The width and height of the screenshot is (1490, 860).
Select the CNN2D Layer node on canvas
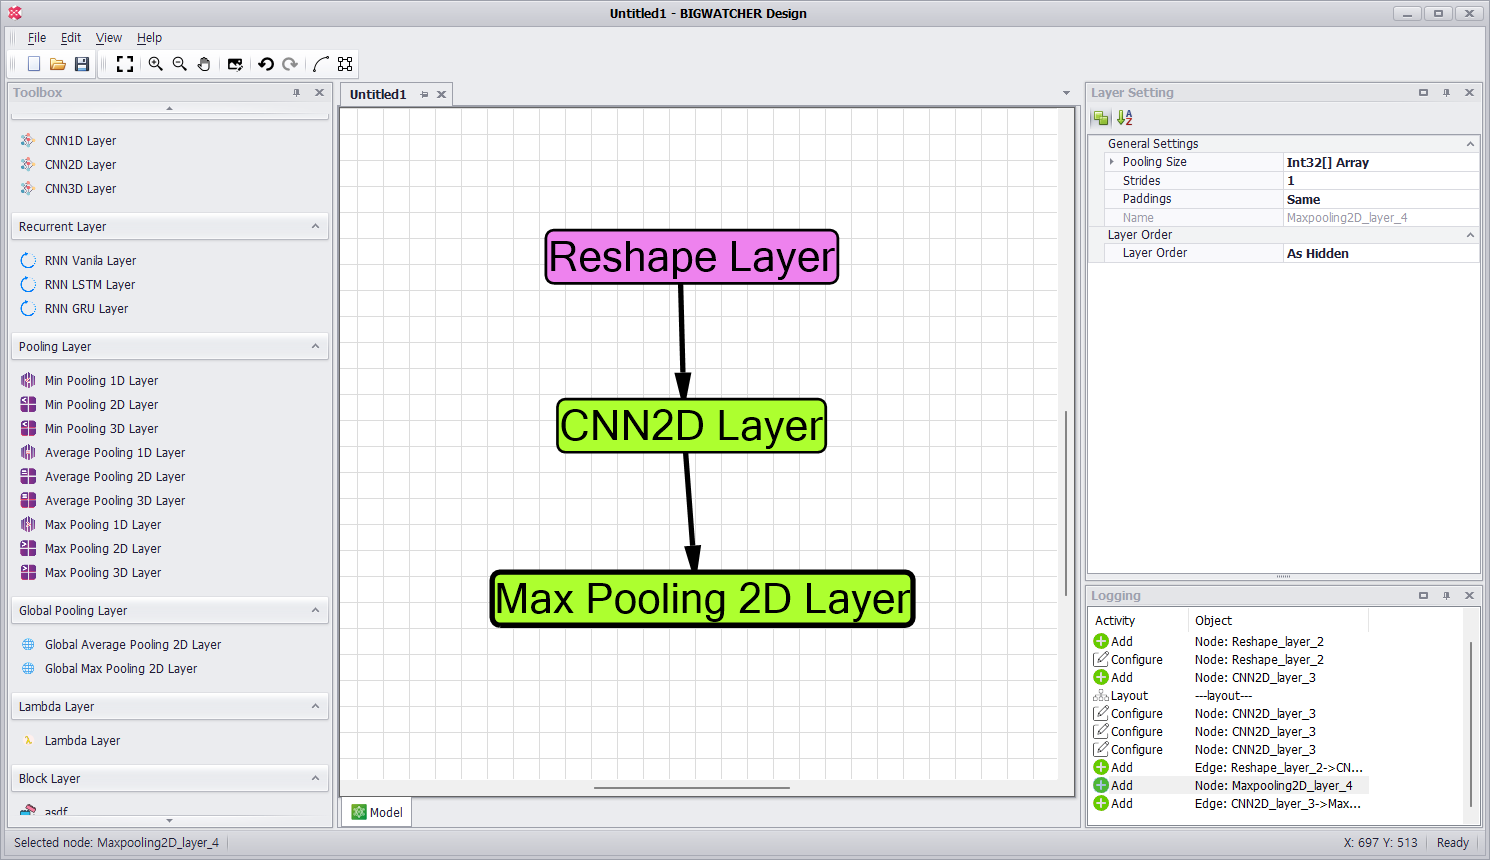coord(691,426)
